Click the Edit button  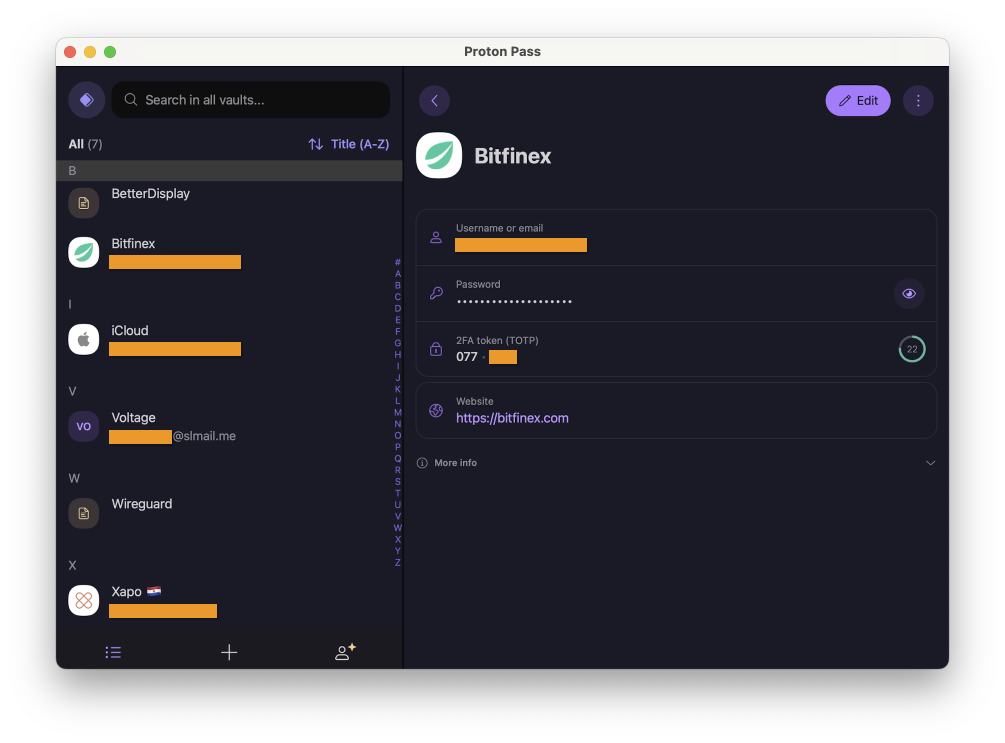coord(858,101)
